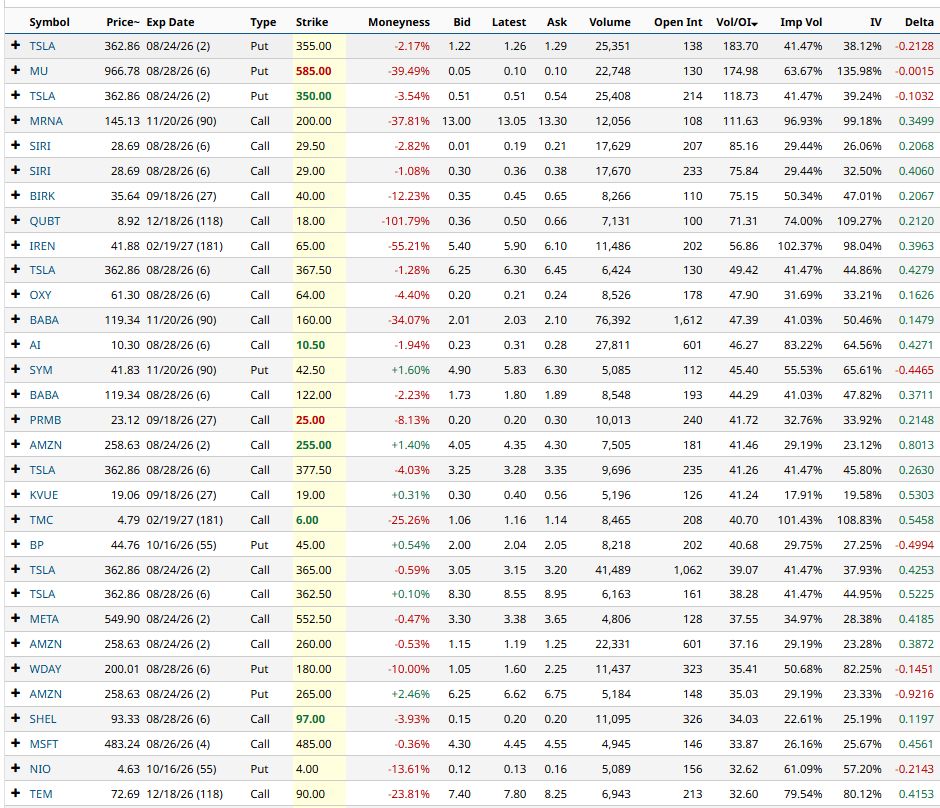Expand the OXY 64.00 call row

tap(16, 295)
